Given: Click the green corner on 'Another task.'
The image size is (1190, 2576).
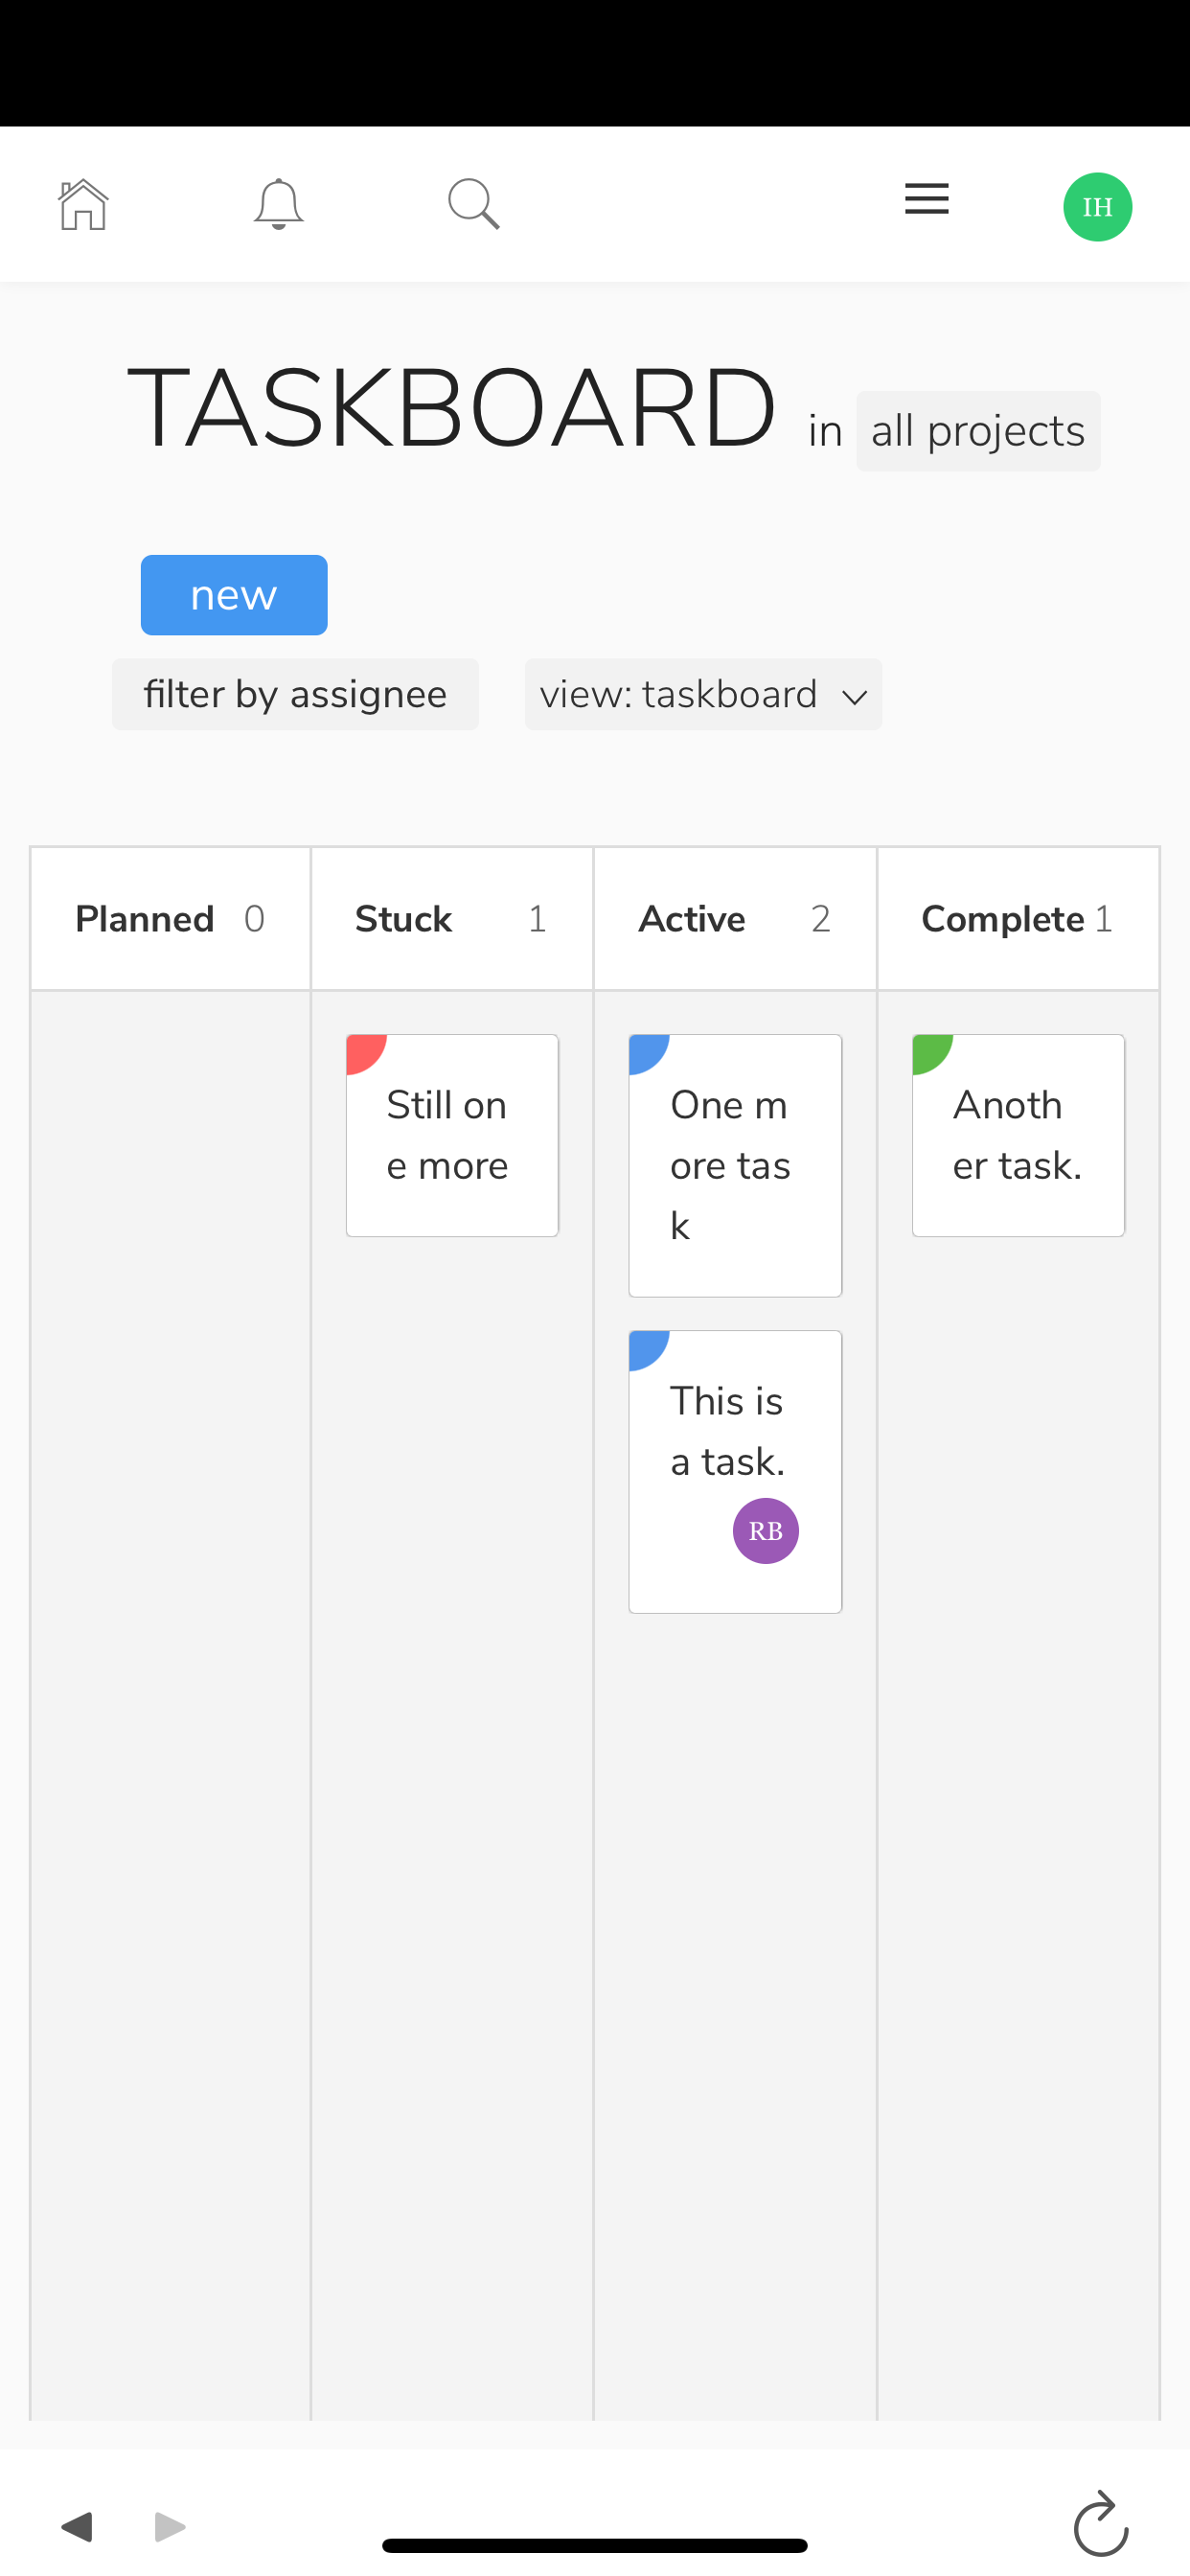Looking at the screenshot, I should click(928, 1051).
